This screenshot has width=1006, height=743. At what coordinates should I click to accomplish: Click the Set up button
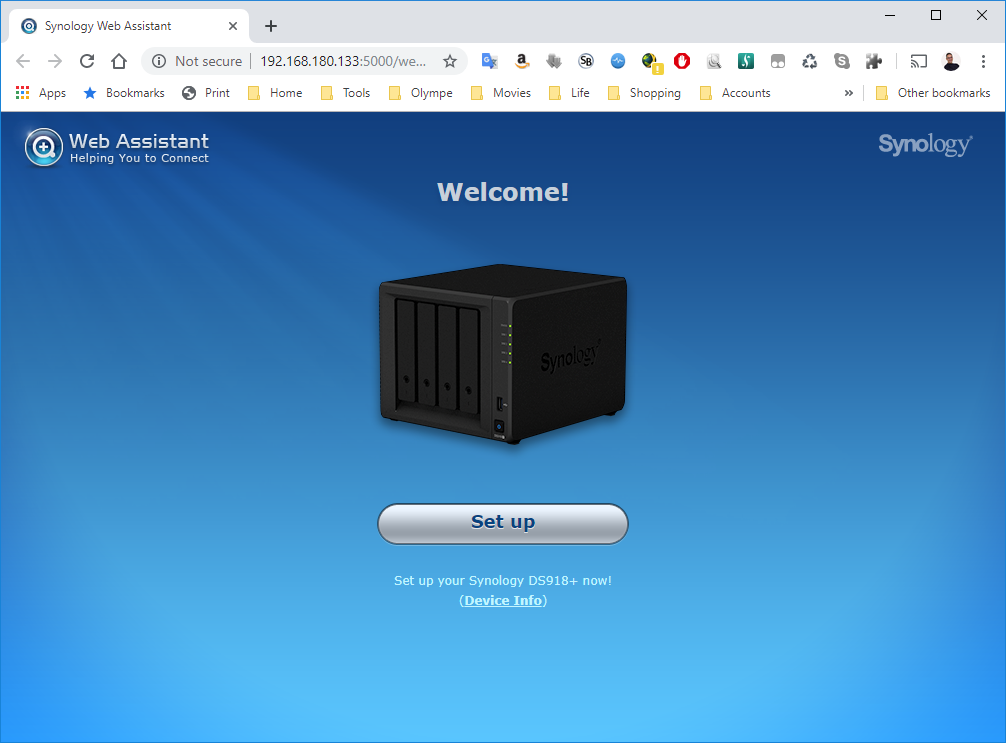pos(502,524)
